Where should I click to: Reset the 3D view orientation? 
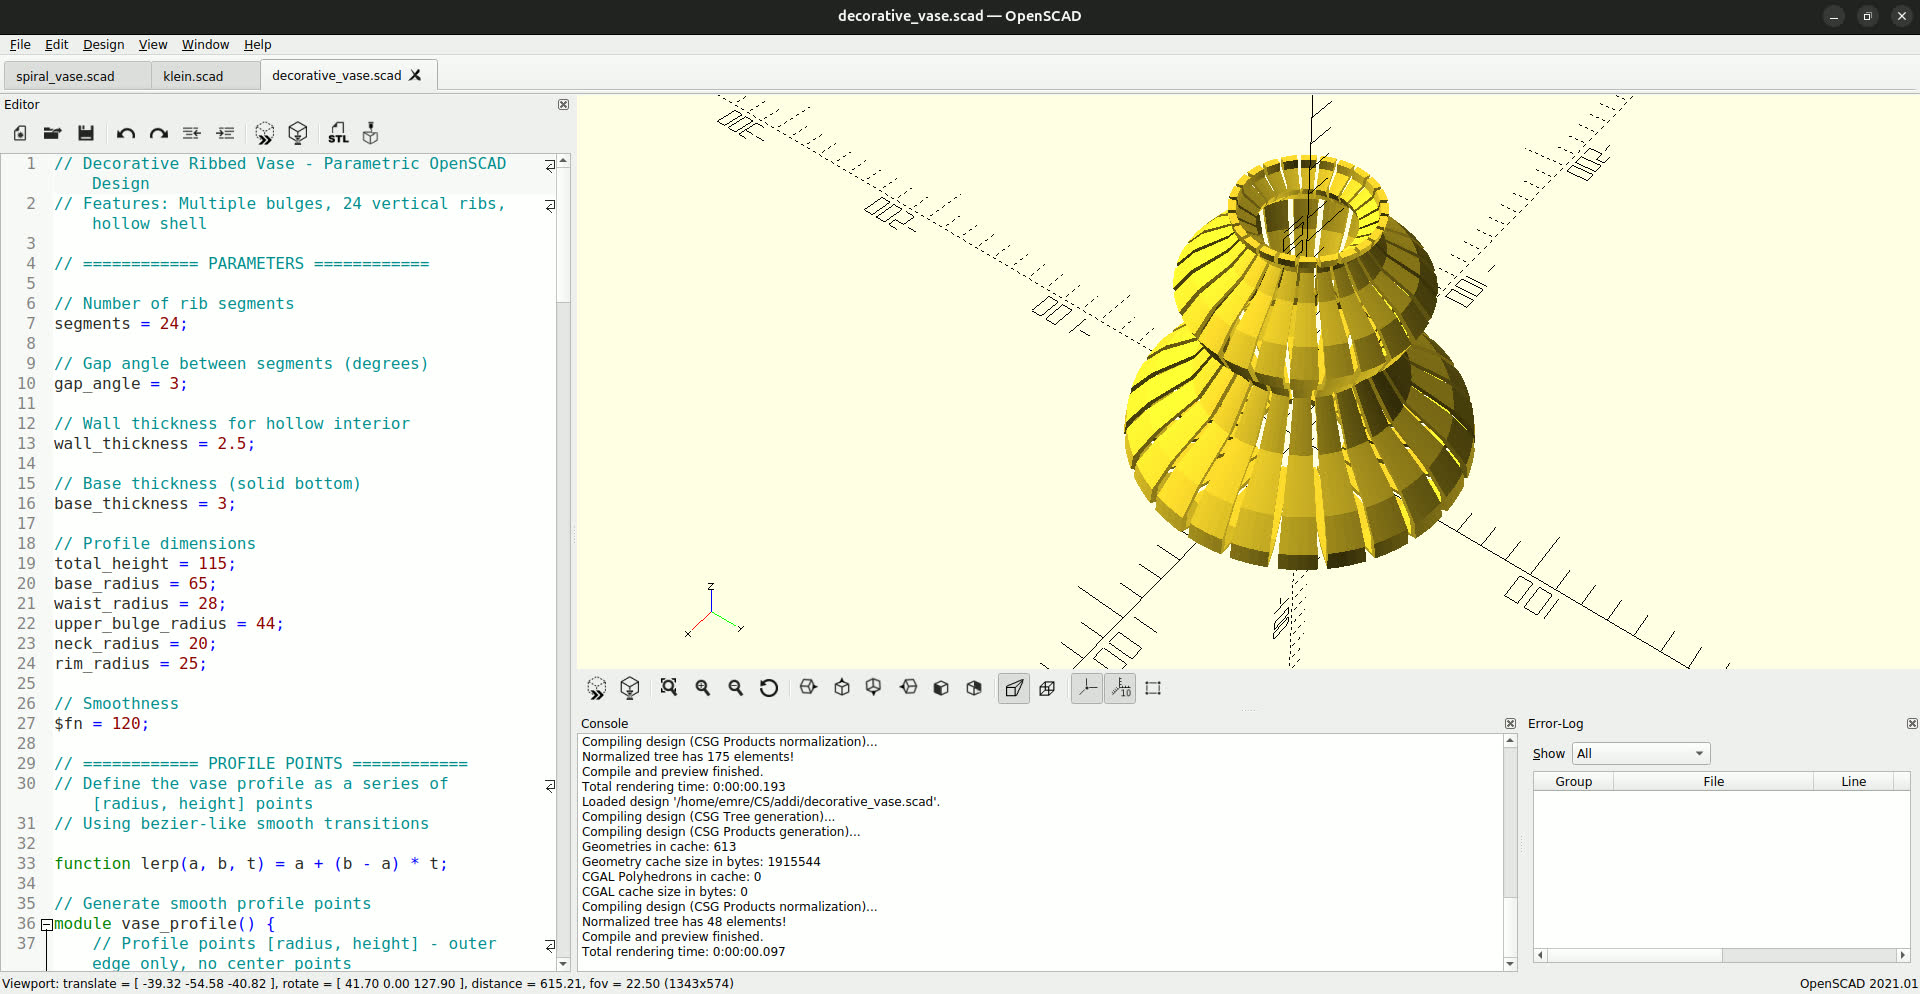tap(769, 688)
